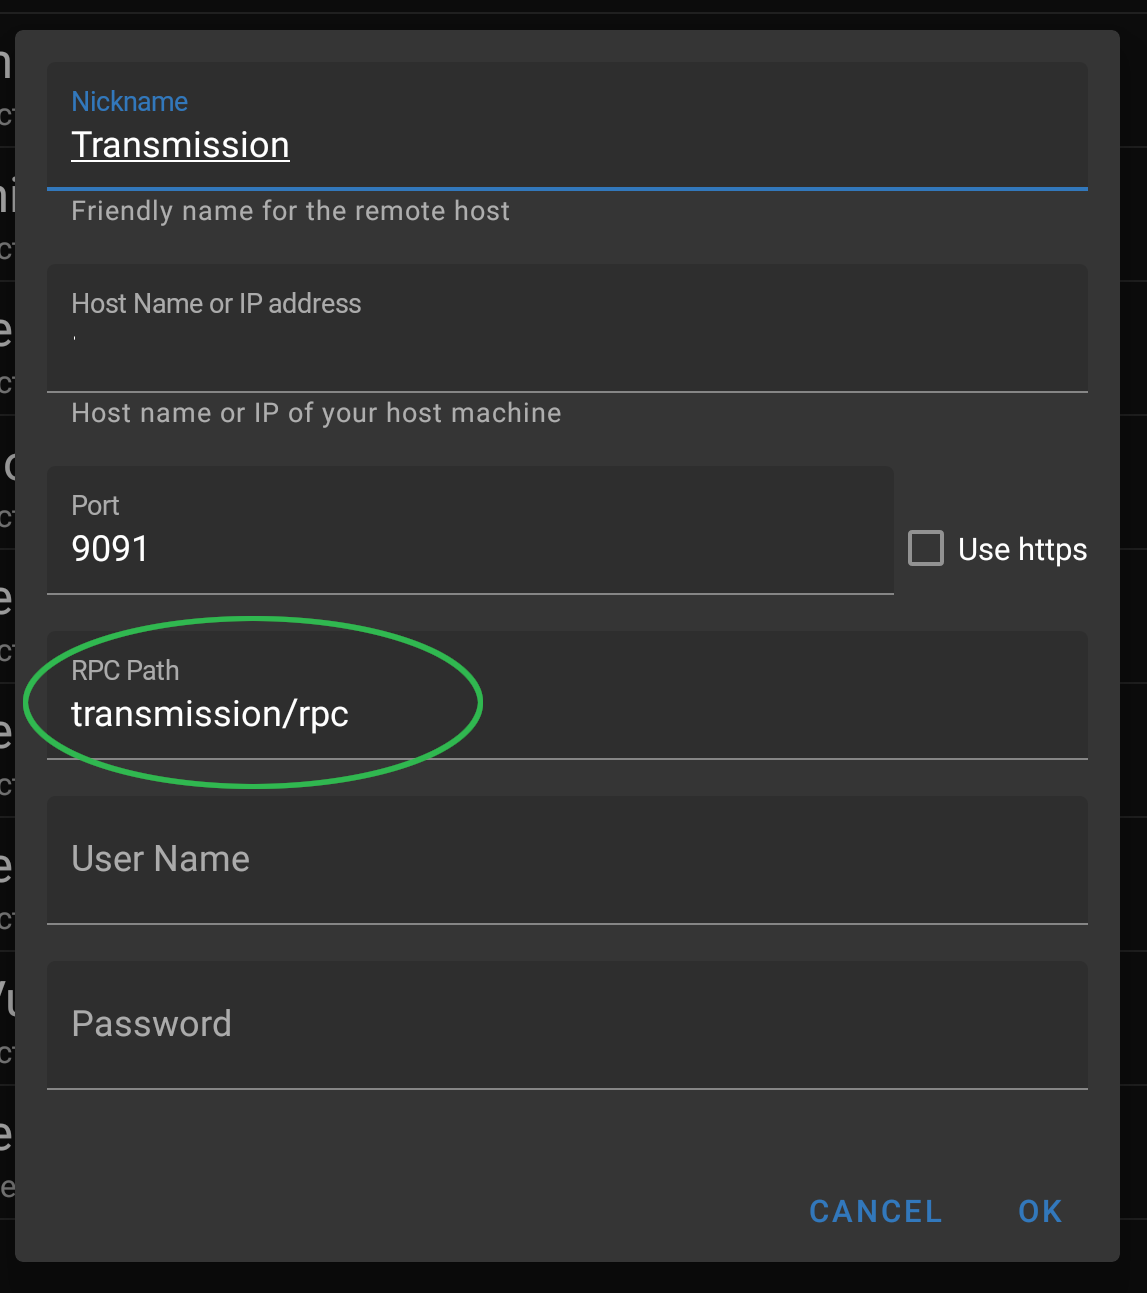Screen dimensions: 1147x1293
Task: Click the friendly name helper text
Action: pyautogui.click(x=290, y=211)
